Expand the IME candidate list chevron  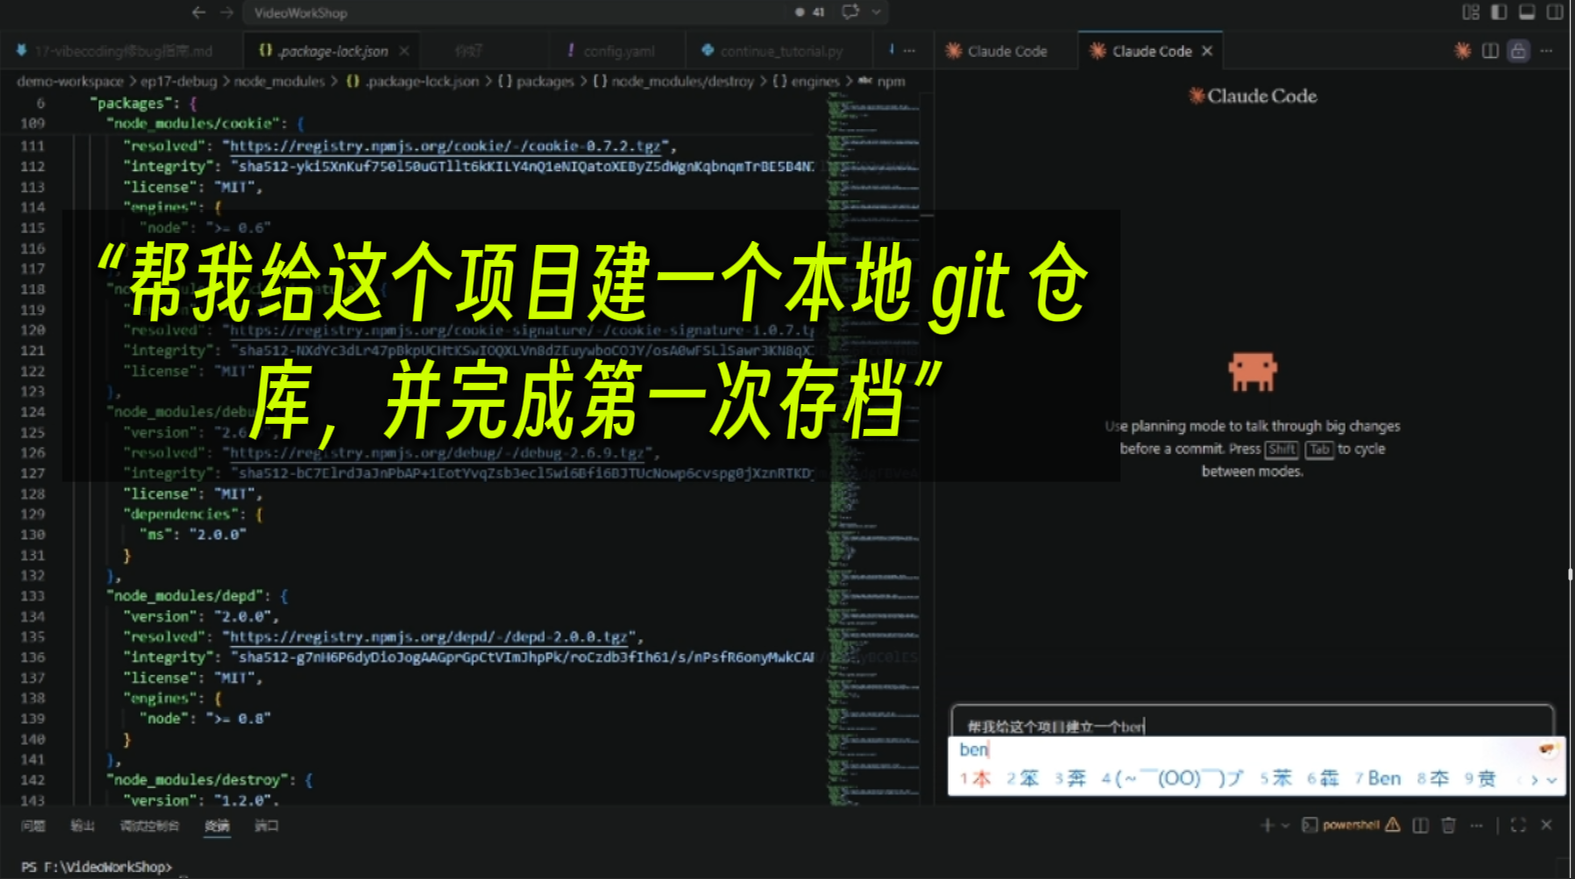[x=1551, y=780]
